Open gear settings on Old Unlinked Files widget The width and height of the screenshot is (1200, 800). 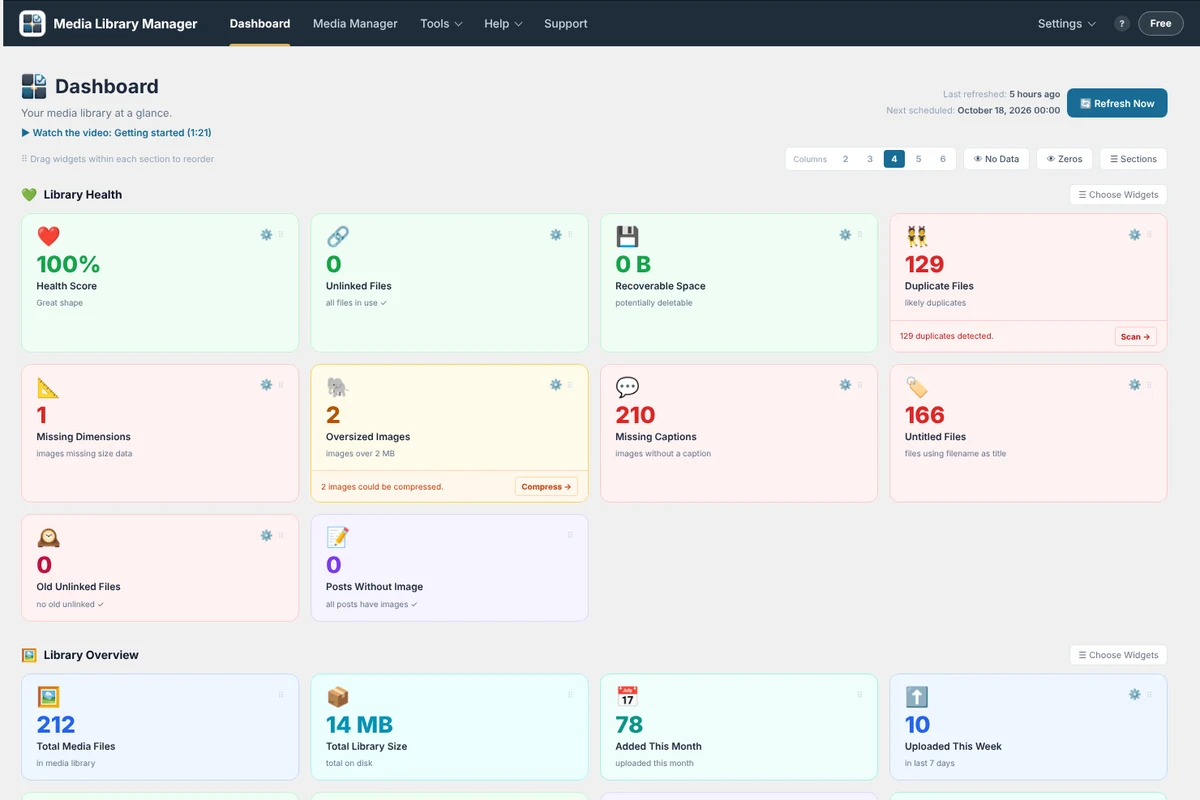266,535
